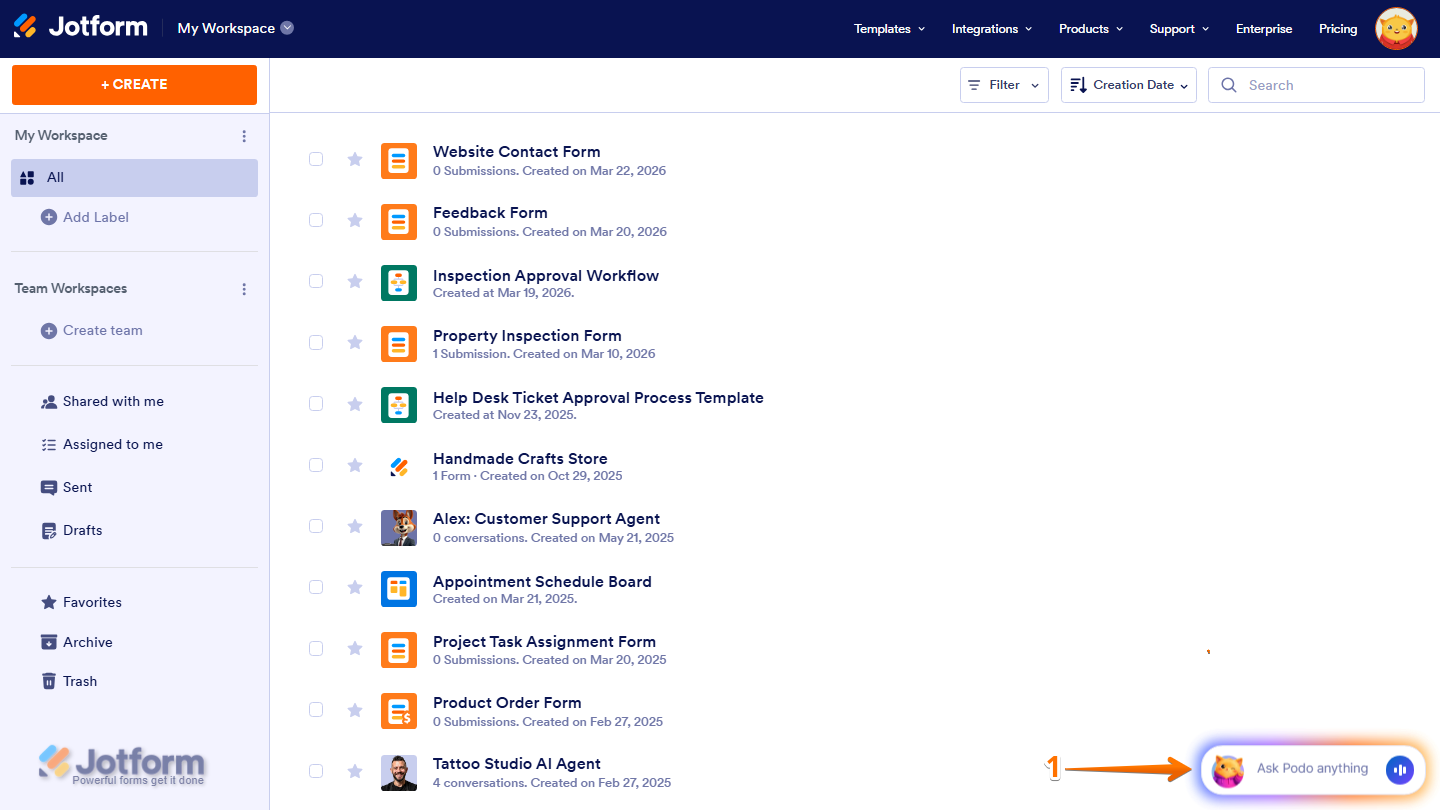Click the Podo voice icon

pos(1400,769)
